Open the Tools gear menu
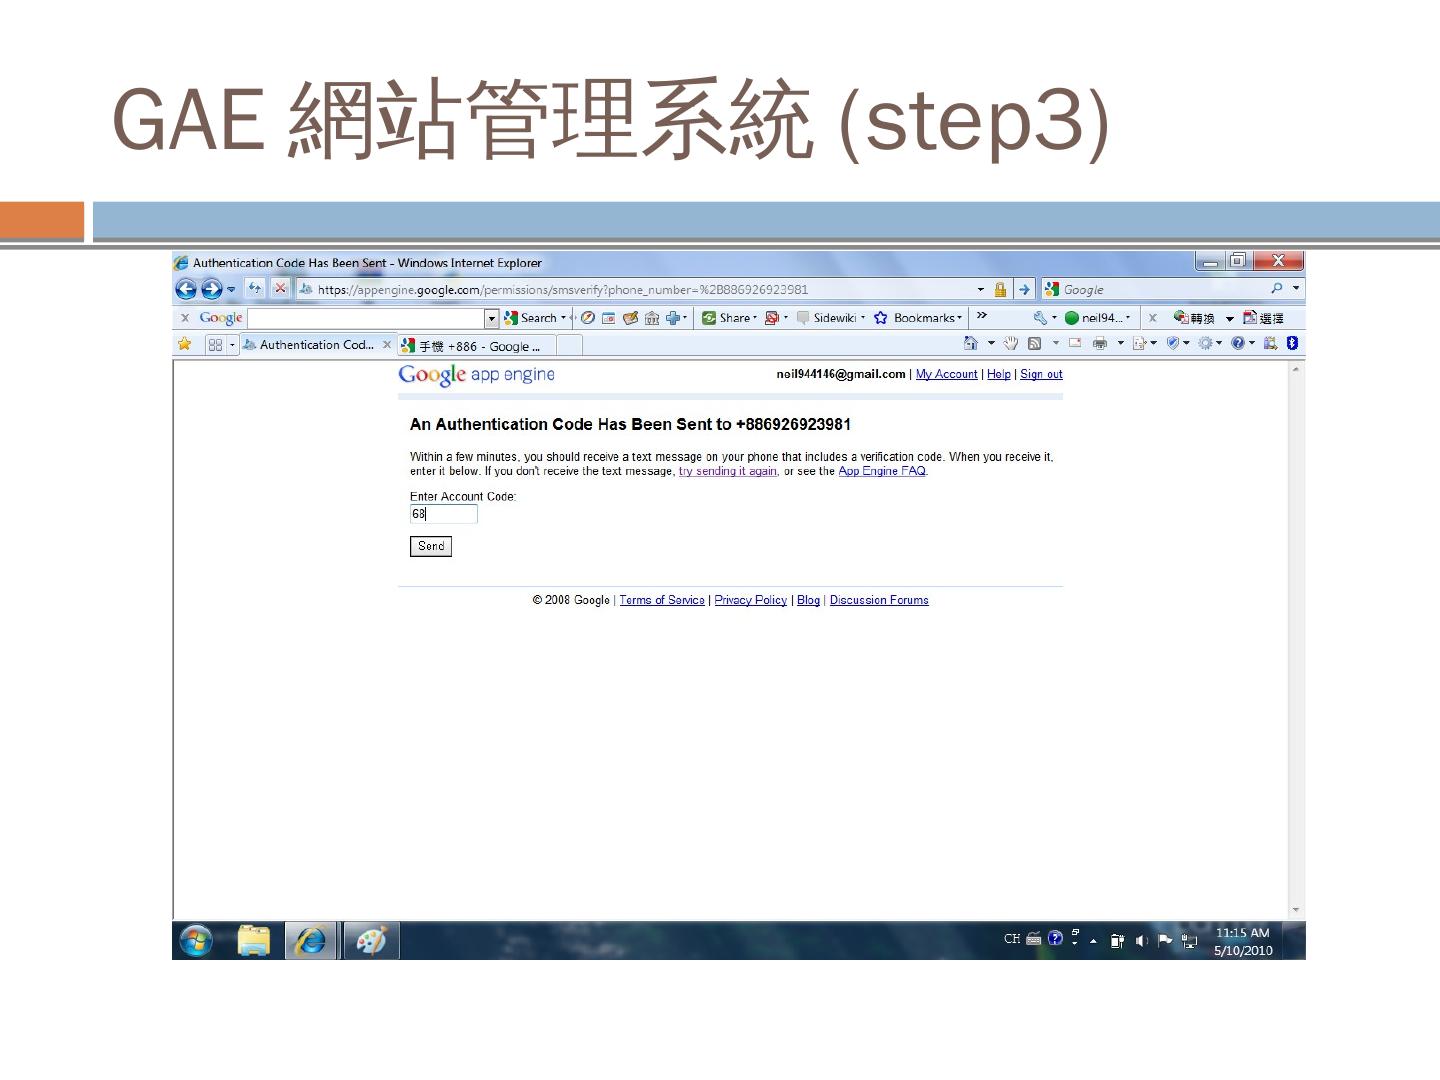The image size is (1440, 1080). [x=1210, y=343]
